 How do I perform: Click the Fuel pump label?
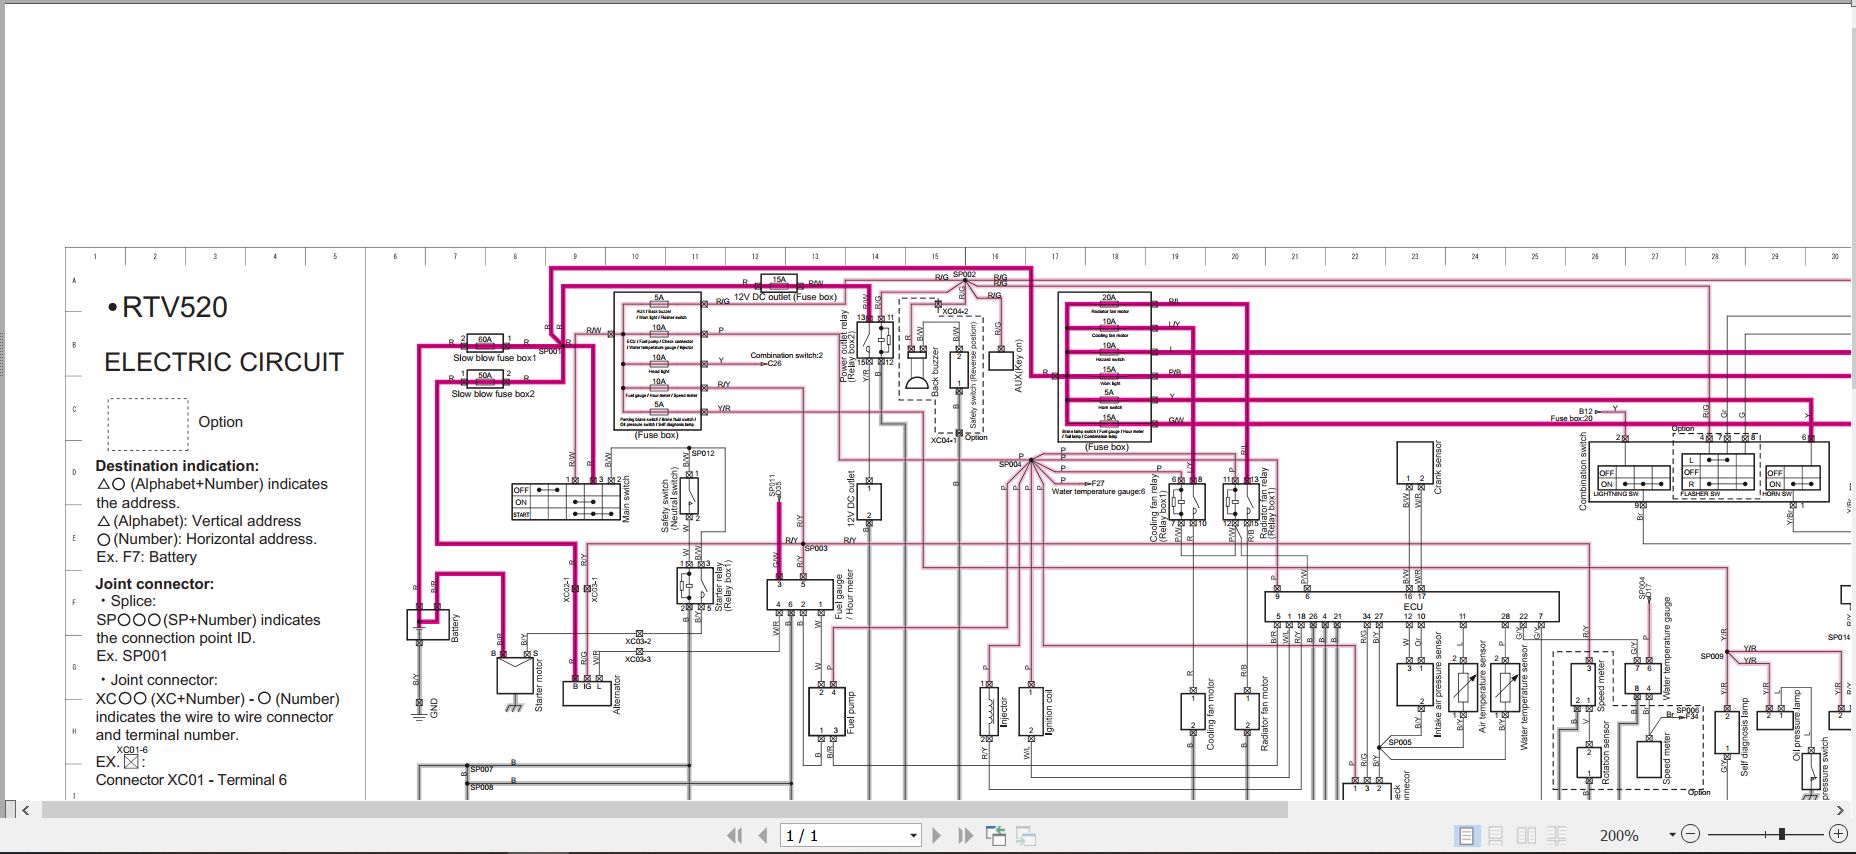click(851, 712)
